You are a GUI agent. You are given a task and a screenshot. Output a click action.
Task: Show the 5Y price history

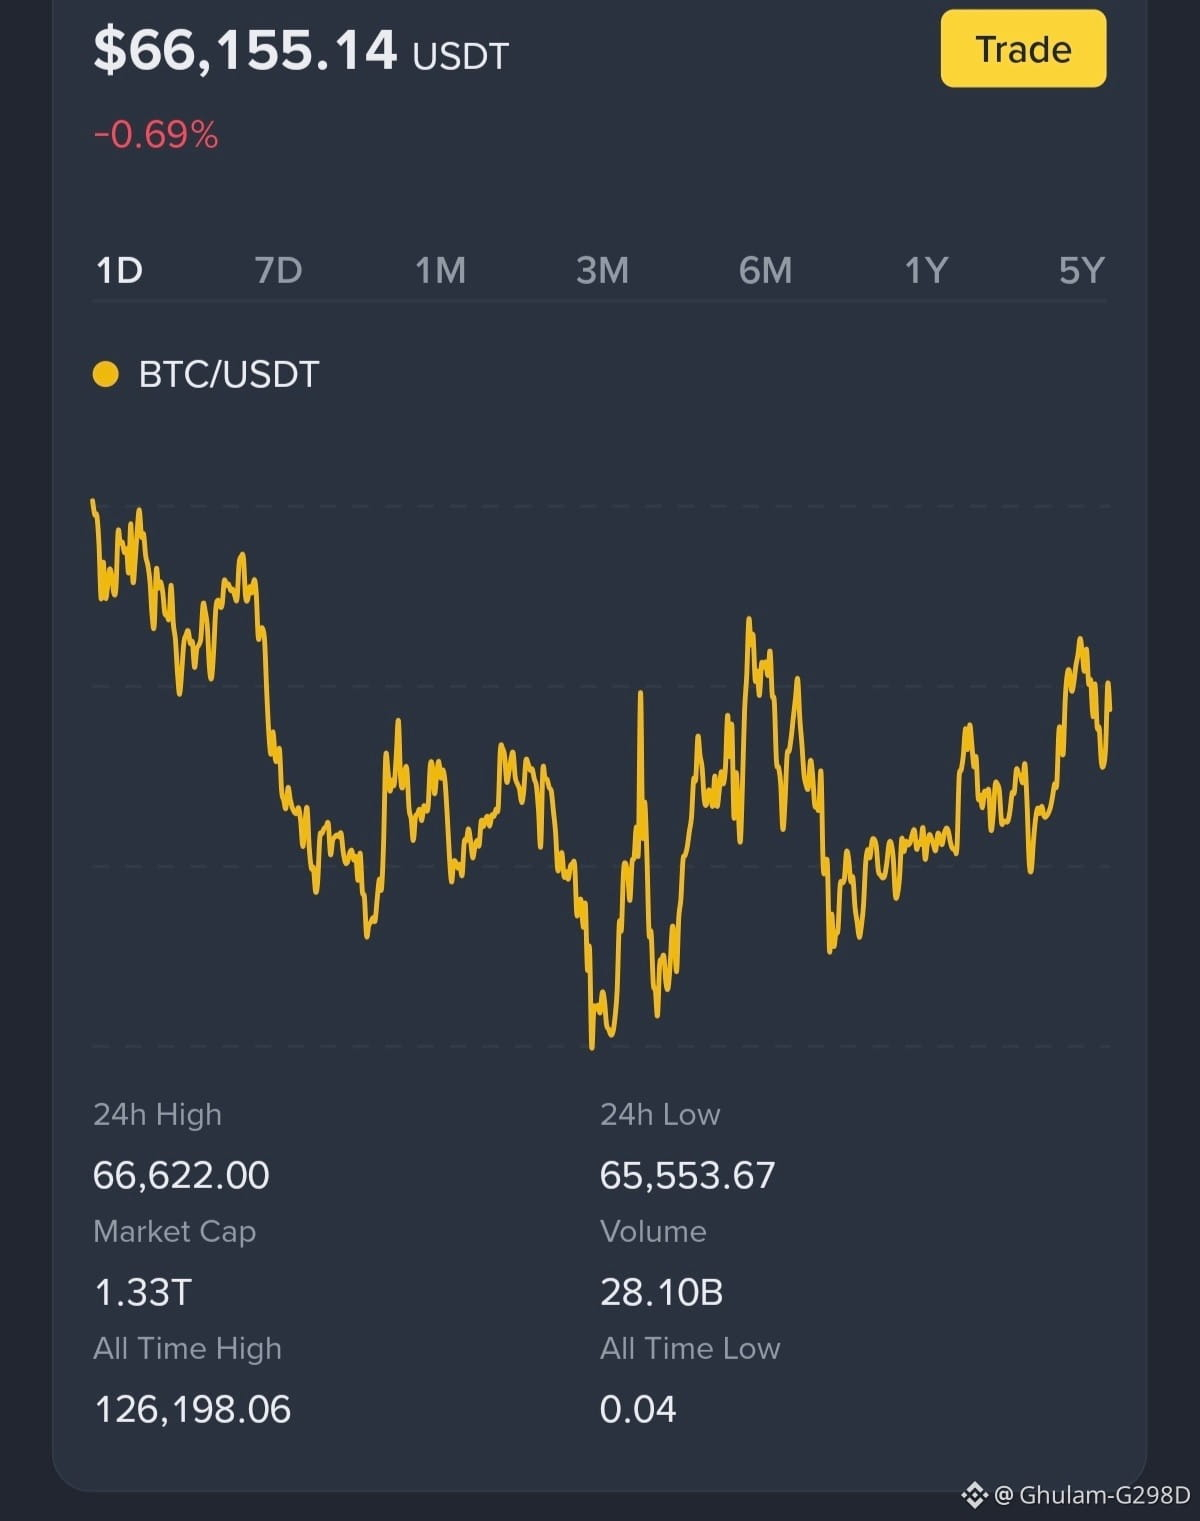point(1081,270)
